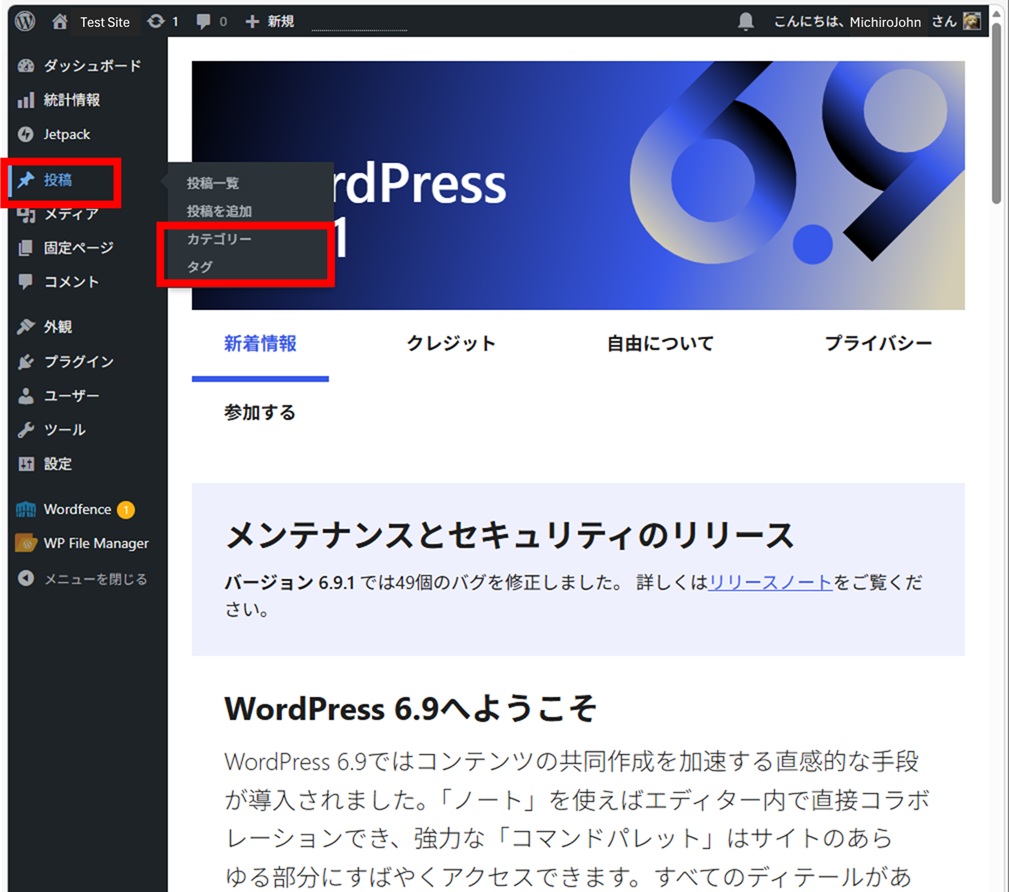
Task: Select タグ from the 投稿 submenu
Action: point(199,267)
